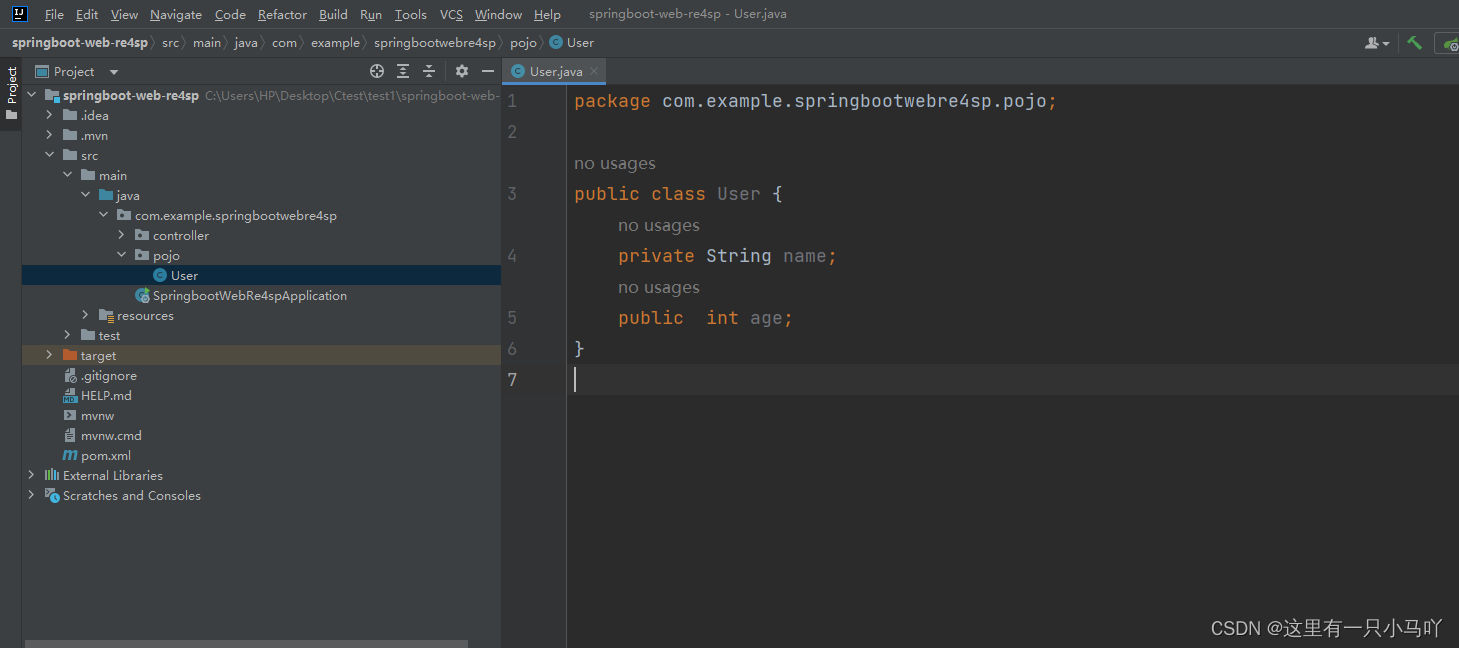Click the Scratches and Consoles icon
Image resolution: width=1459 pixels, height=648 pixels.
(52, 495)
